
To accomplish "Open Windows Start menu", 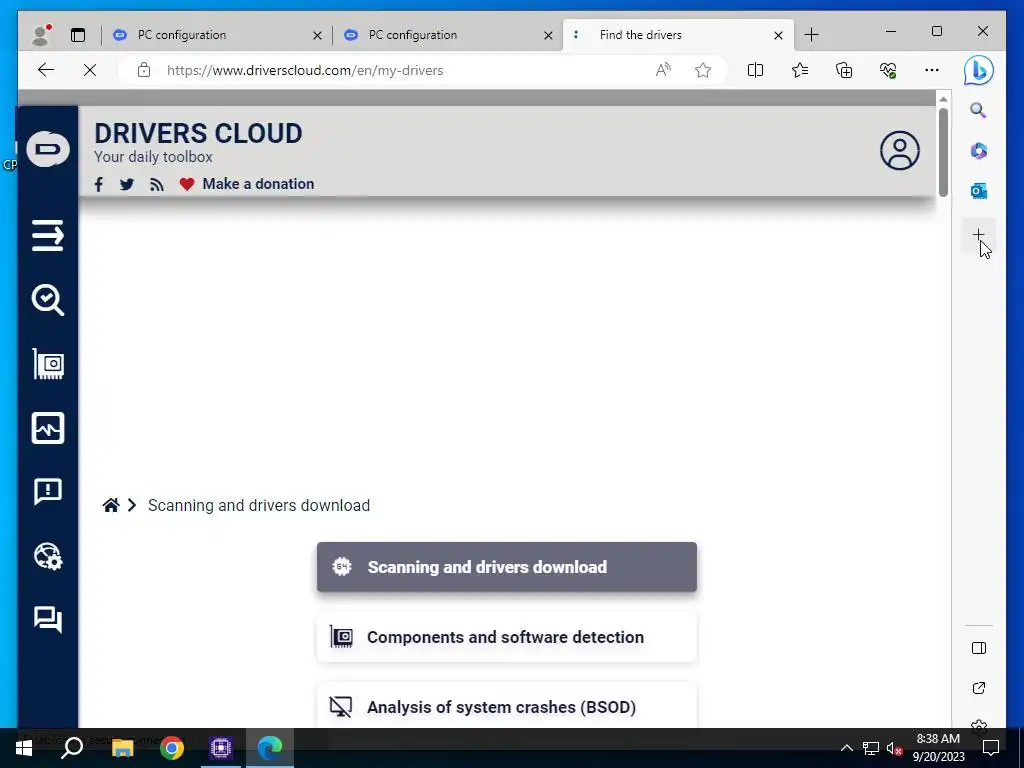I will tap(23, 748).
